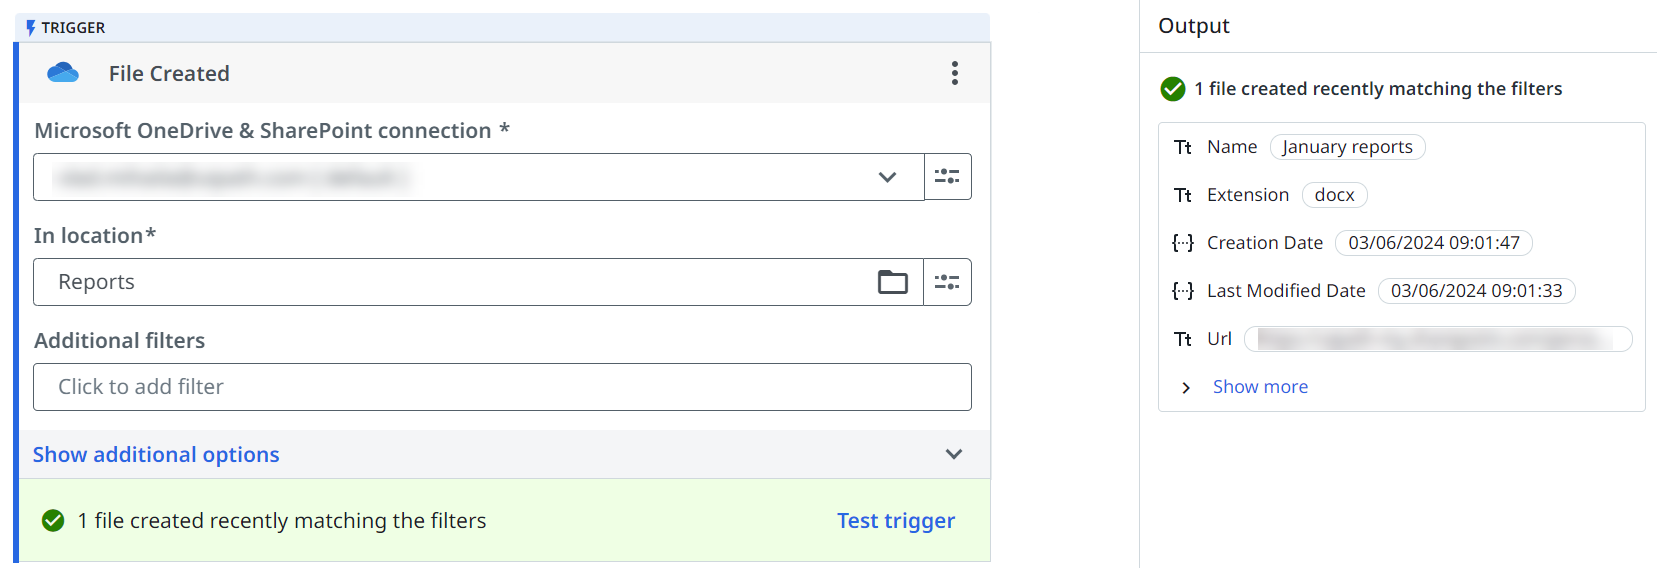1657x568 pixels.
Task: Browse folders with the location folder icon
Action: [x=893, y=282]
